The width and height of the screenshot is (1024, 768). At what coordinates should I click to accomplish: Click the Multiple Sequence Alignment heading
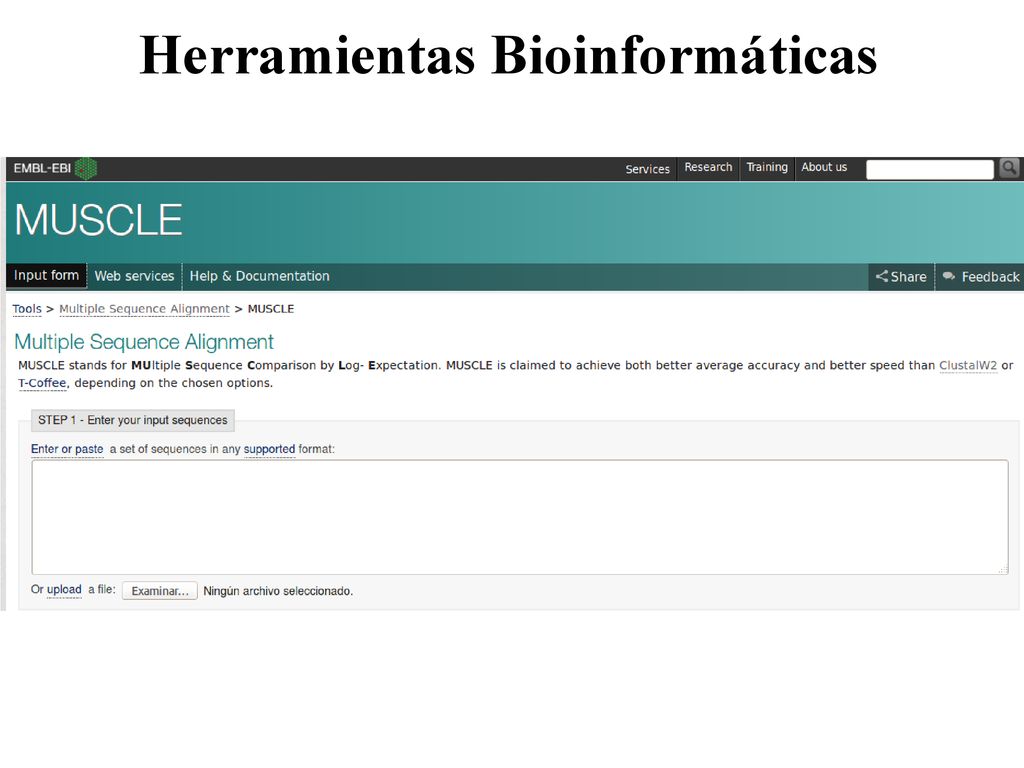click(x=144, y=342)
